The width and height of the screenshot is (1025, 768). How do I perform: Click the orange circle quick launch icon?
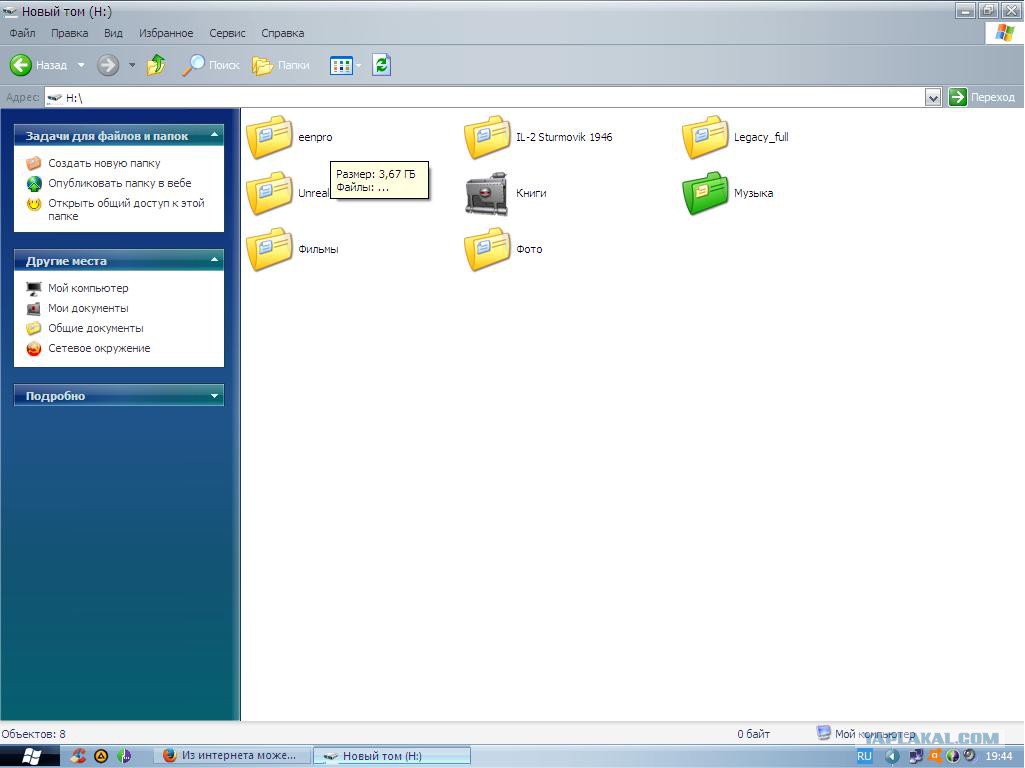click(101, 756)
